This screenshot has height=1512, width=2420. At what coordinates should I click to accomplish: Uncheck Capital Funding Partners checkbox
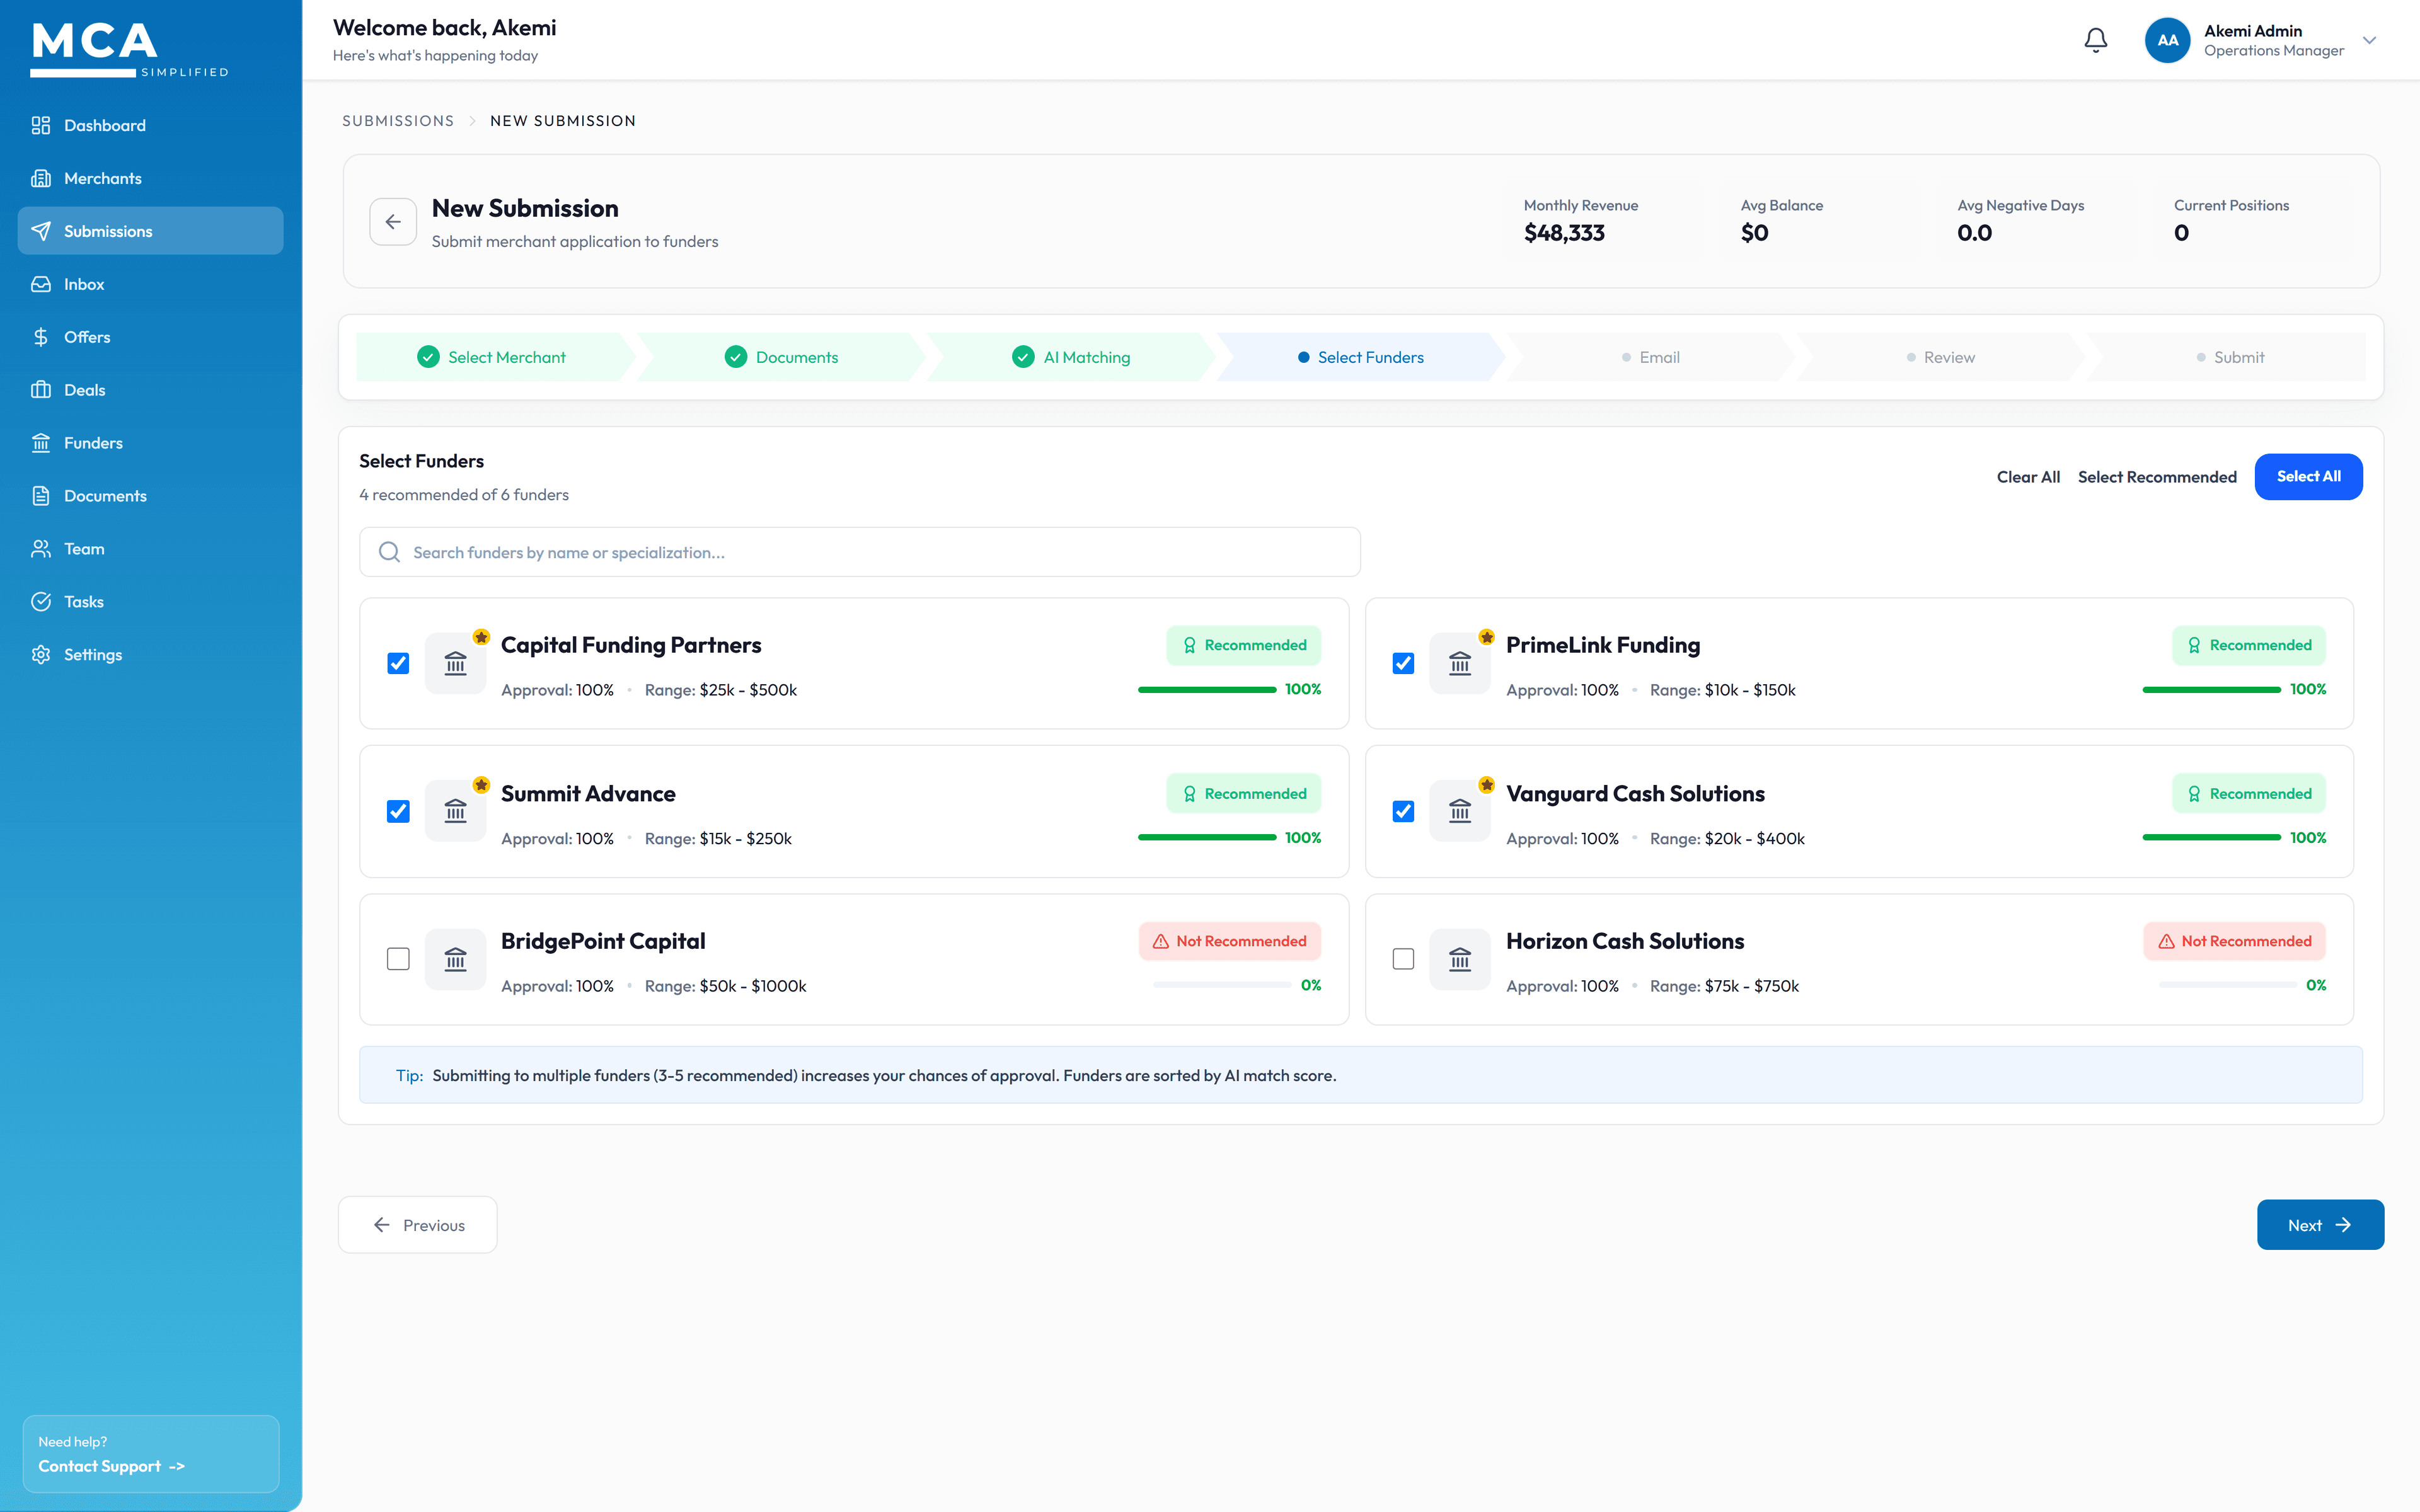pyautogui.click(x=398, y=663)
